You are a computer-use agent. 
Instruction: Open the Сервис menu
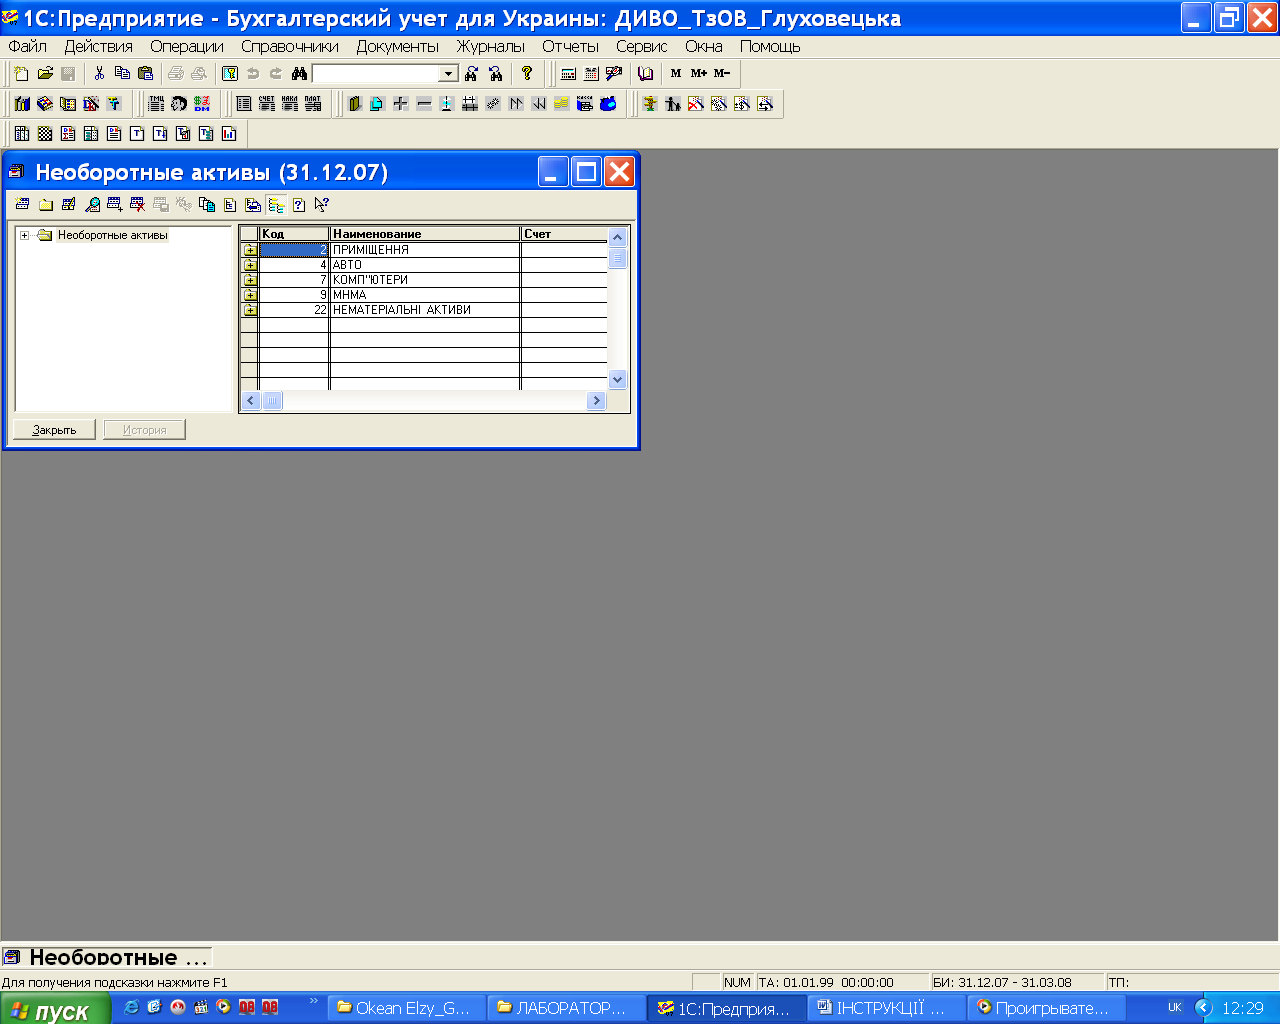[642, 46]
